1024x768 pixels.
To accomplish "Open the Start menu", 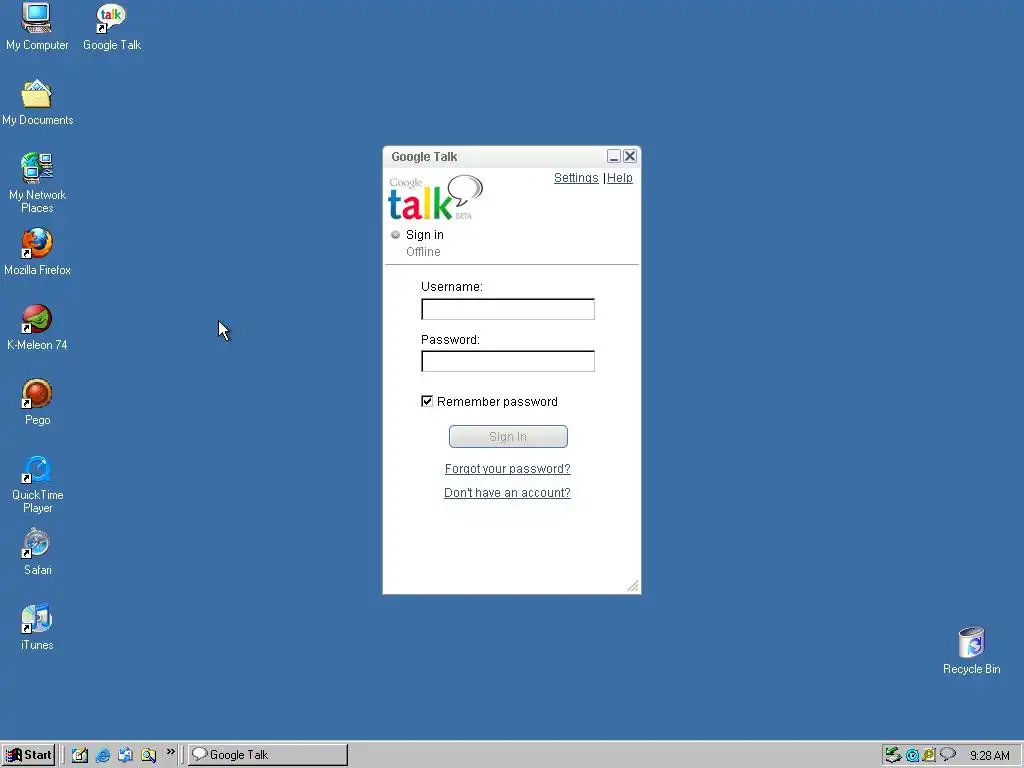I will tap(28, 755).
